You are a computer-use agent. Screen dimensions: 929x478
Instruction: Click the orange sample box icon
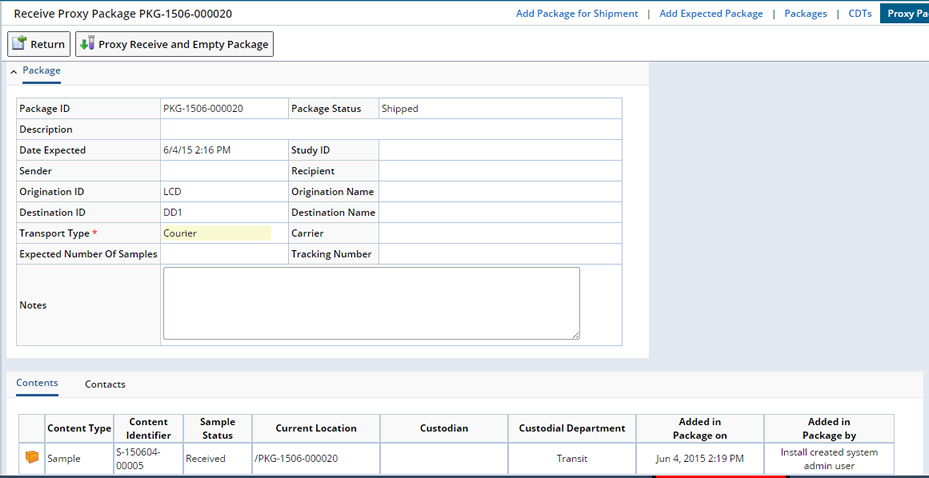[32, 457]
